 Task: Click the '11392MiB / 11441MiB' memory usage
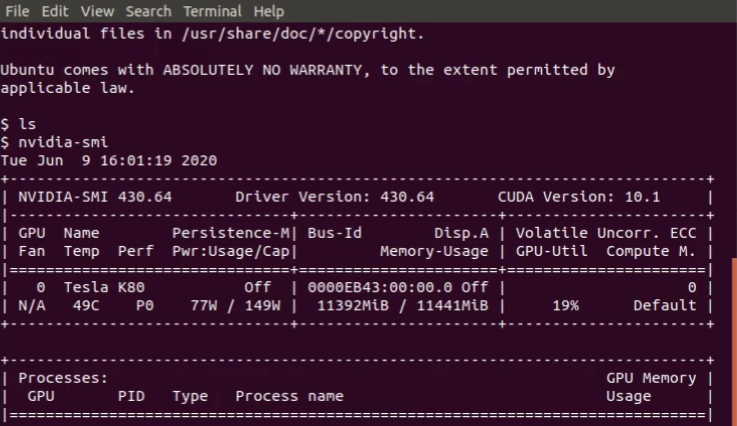[x=403, y=305]
